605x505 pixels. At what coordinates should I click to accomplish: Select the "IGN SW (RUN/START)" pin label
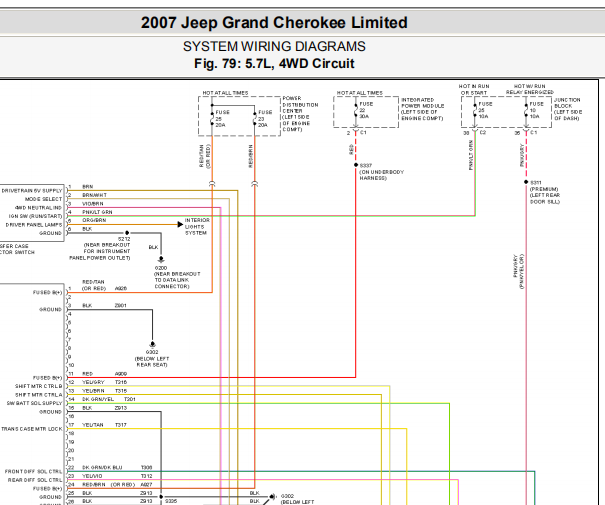(35, 216)
